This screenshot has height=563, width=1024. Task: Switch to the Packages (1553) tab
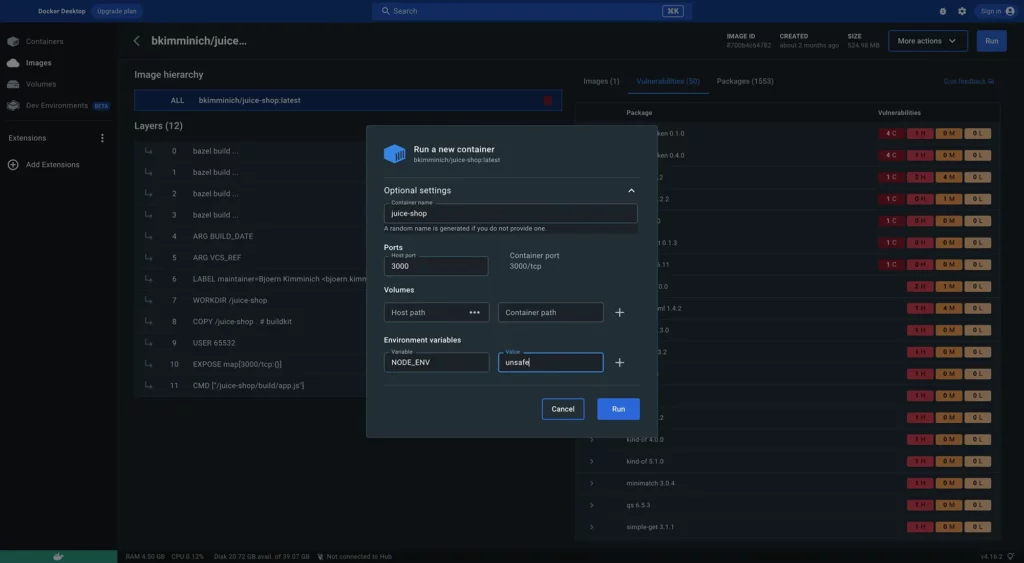744,81
